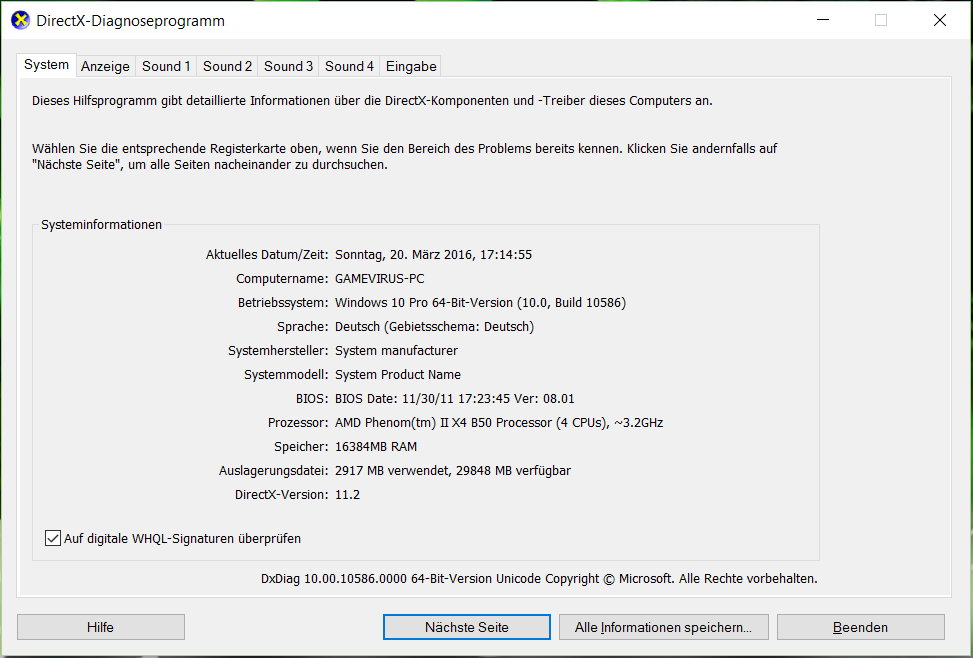The image size is (973, 658).
Task: Click the Nächste Seite button
Action: 466,627
